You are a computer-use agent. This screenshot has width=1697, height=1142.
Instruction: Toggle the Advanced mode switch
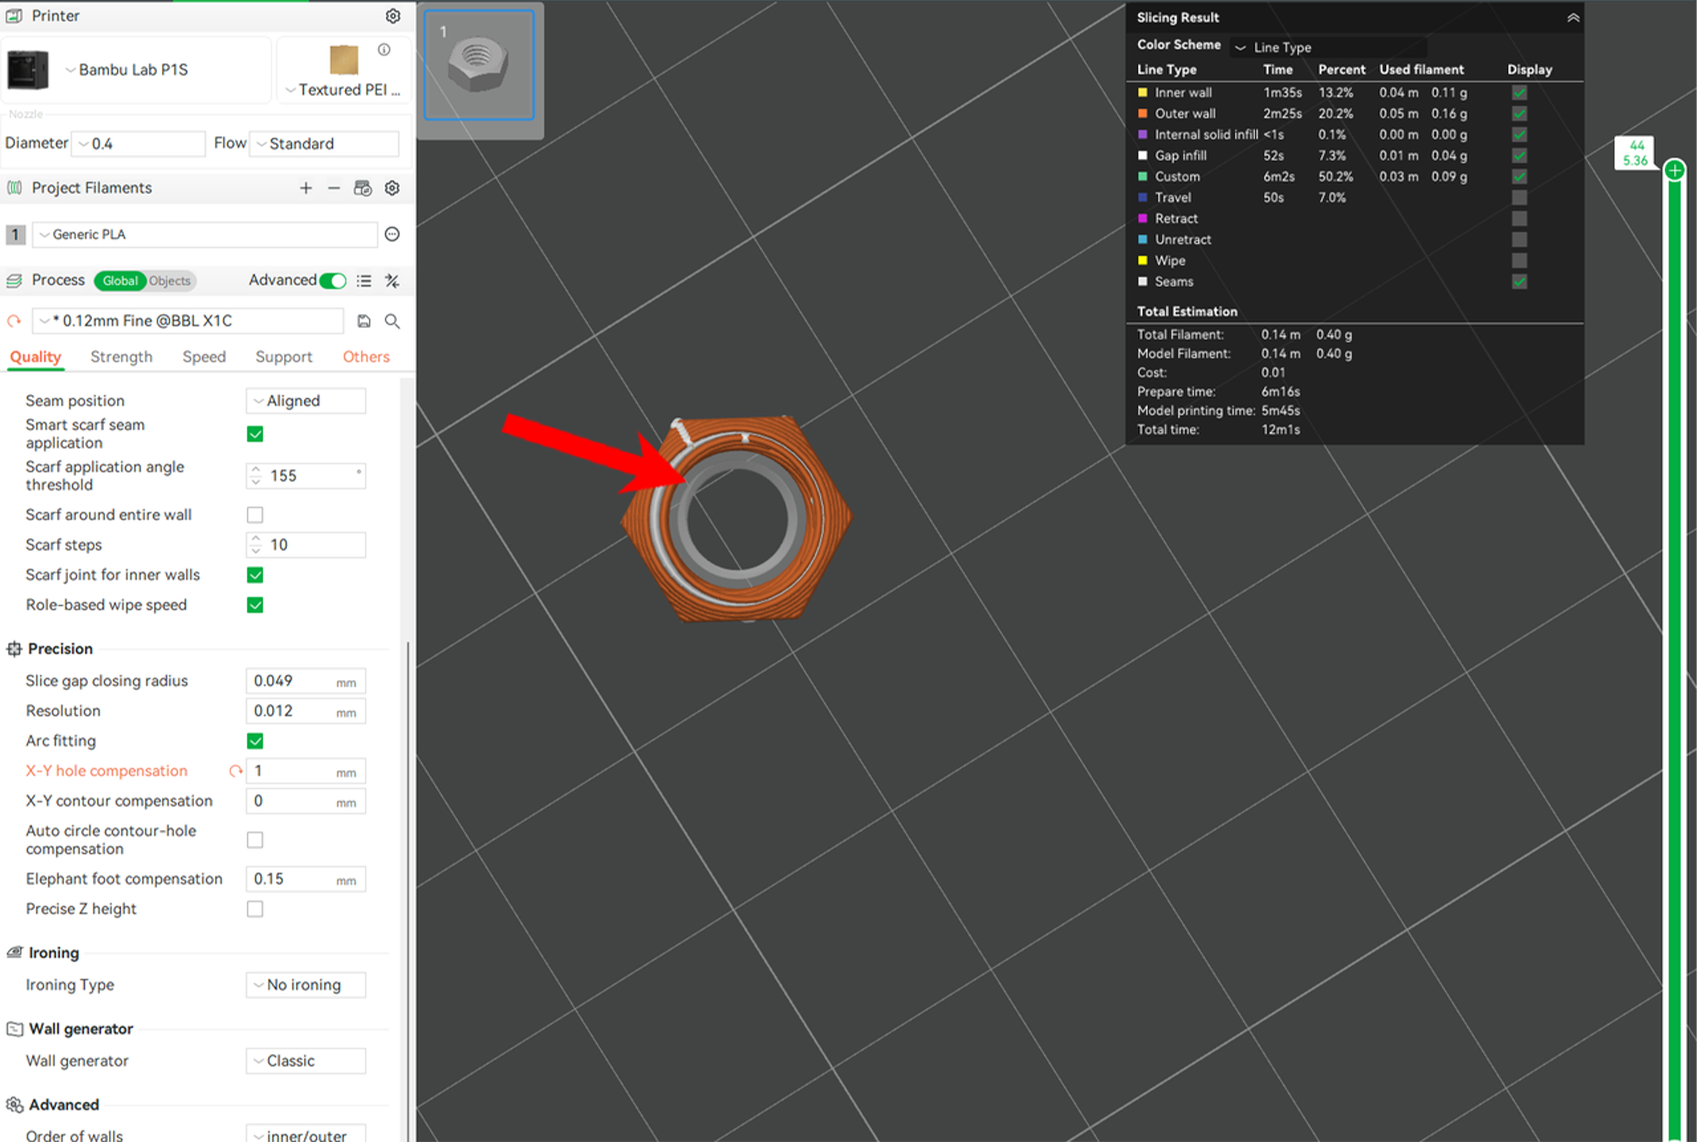pos(333,281)
